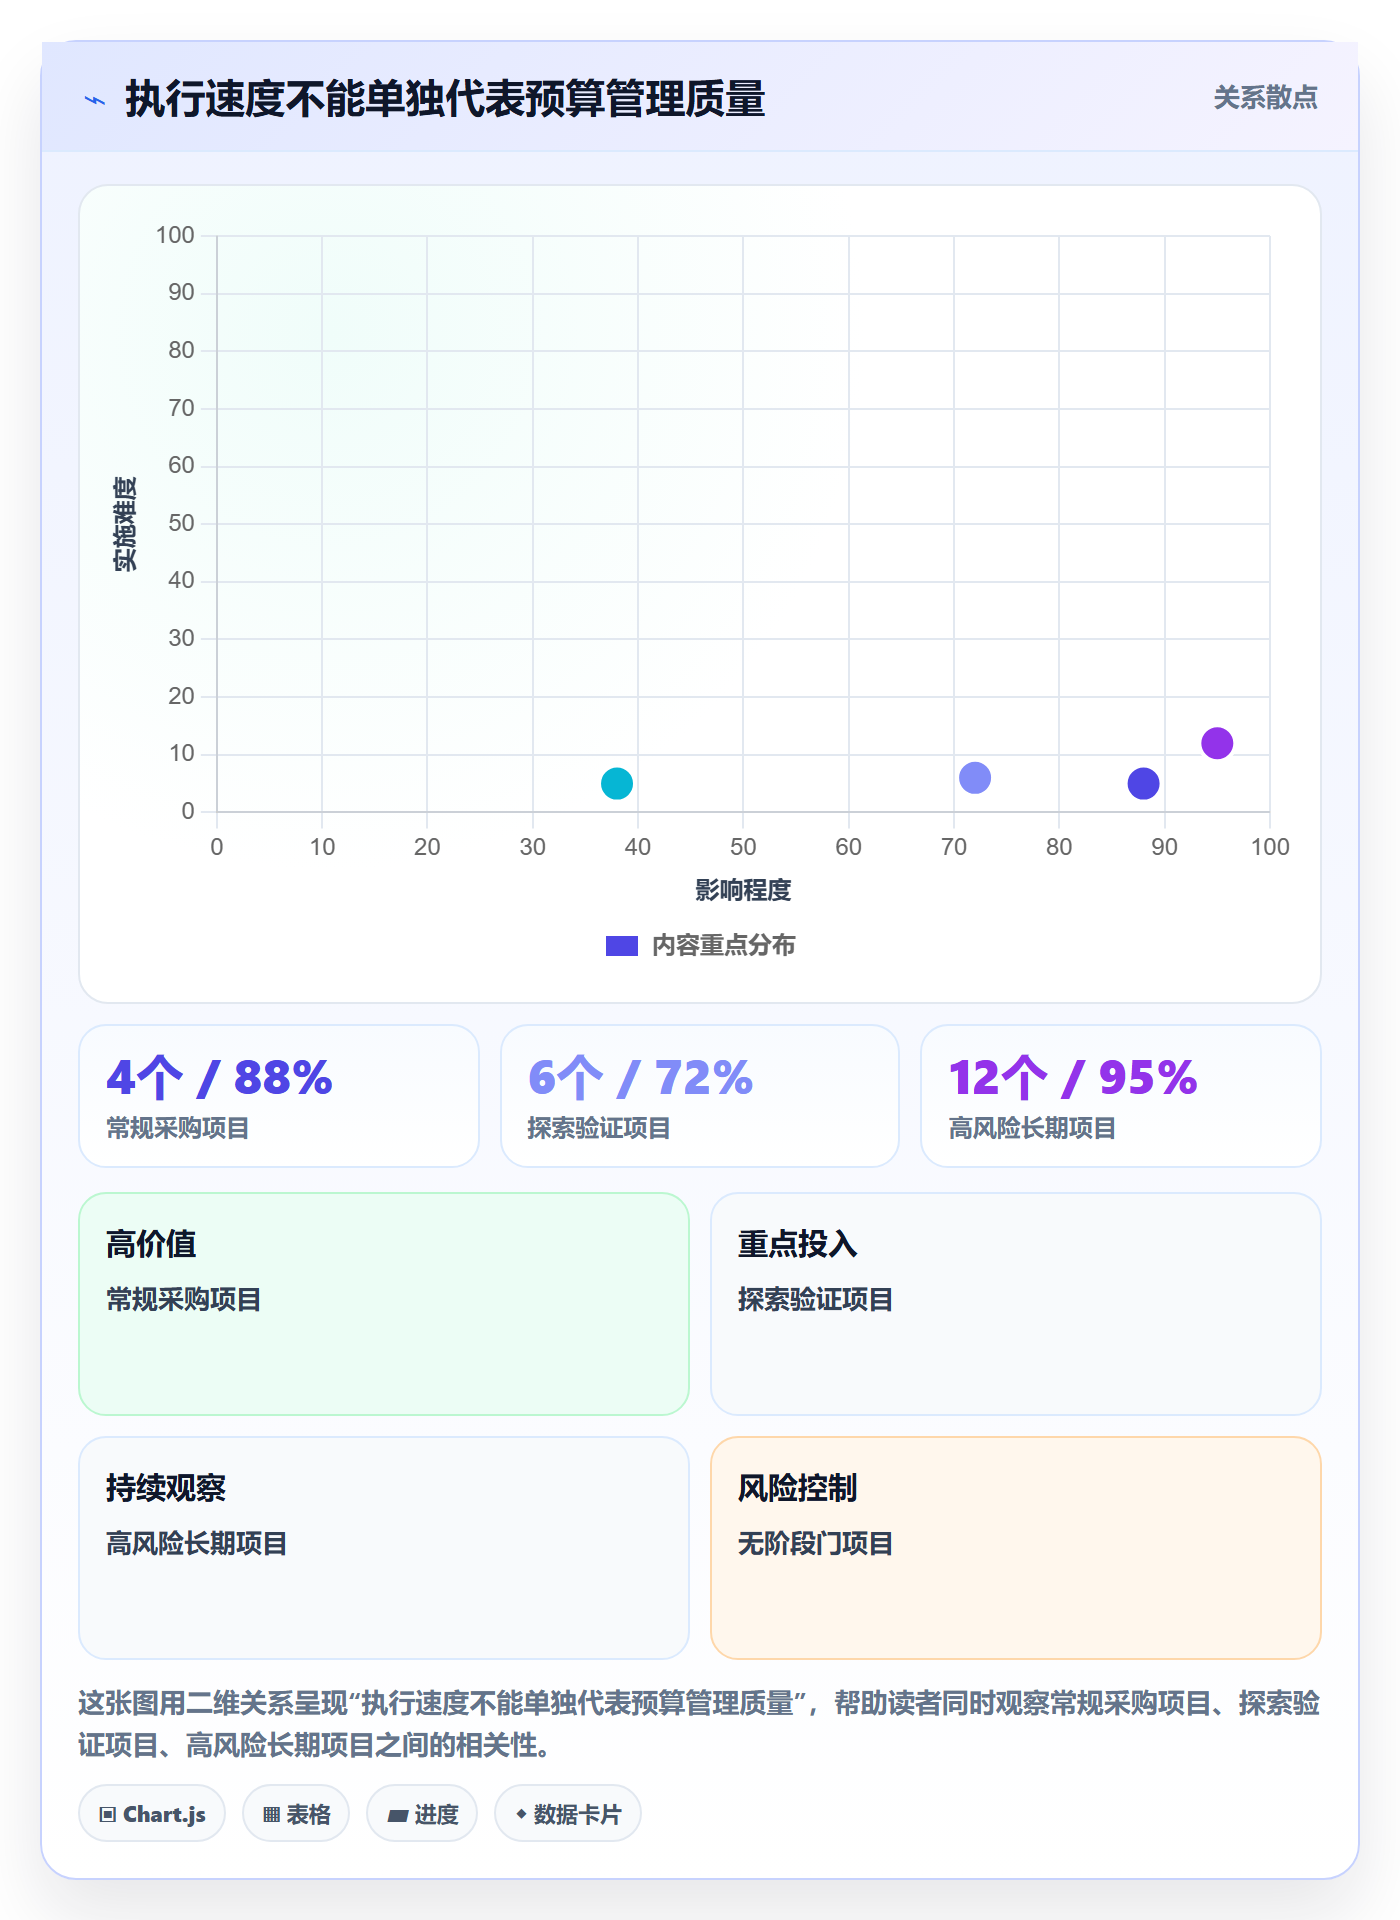Click the 实施难度 y-axis title

[125, 524]
